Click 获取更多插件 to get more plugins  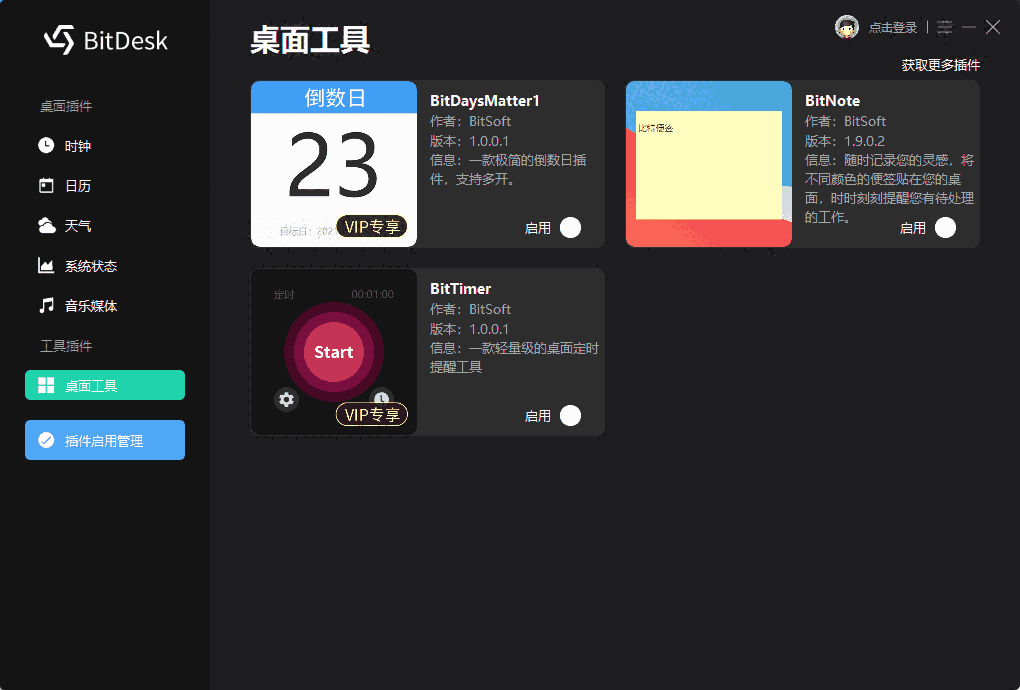[940, 63]
